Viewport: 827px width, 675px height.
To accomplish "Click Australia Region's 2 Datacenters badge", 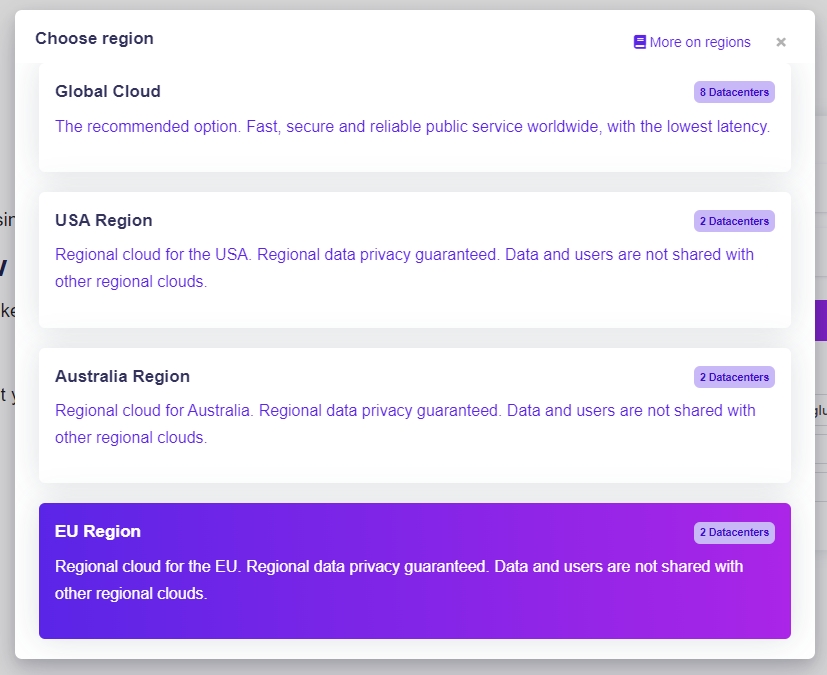I will point(734,377).
